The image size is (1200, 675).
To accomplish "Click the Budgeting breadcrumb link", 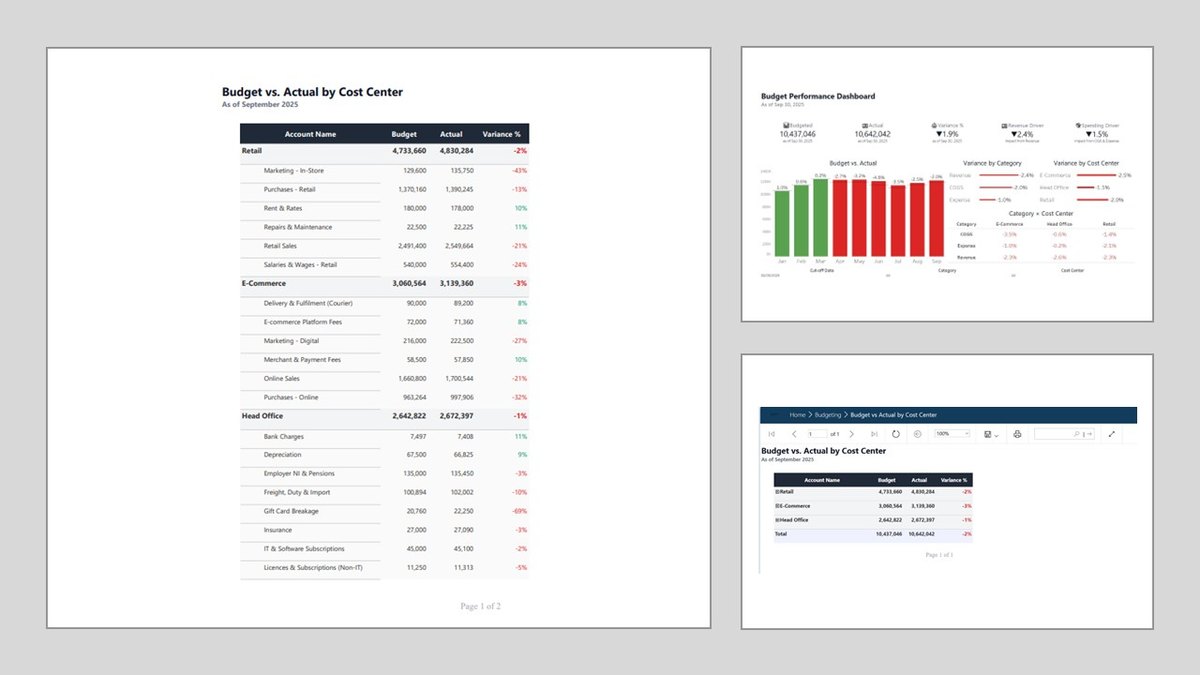I will click(x=828, y=415).
